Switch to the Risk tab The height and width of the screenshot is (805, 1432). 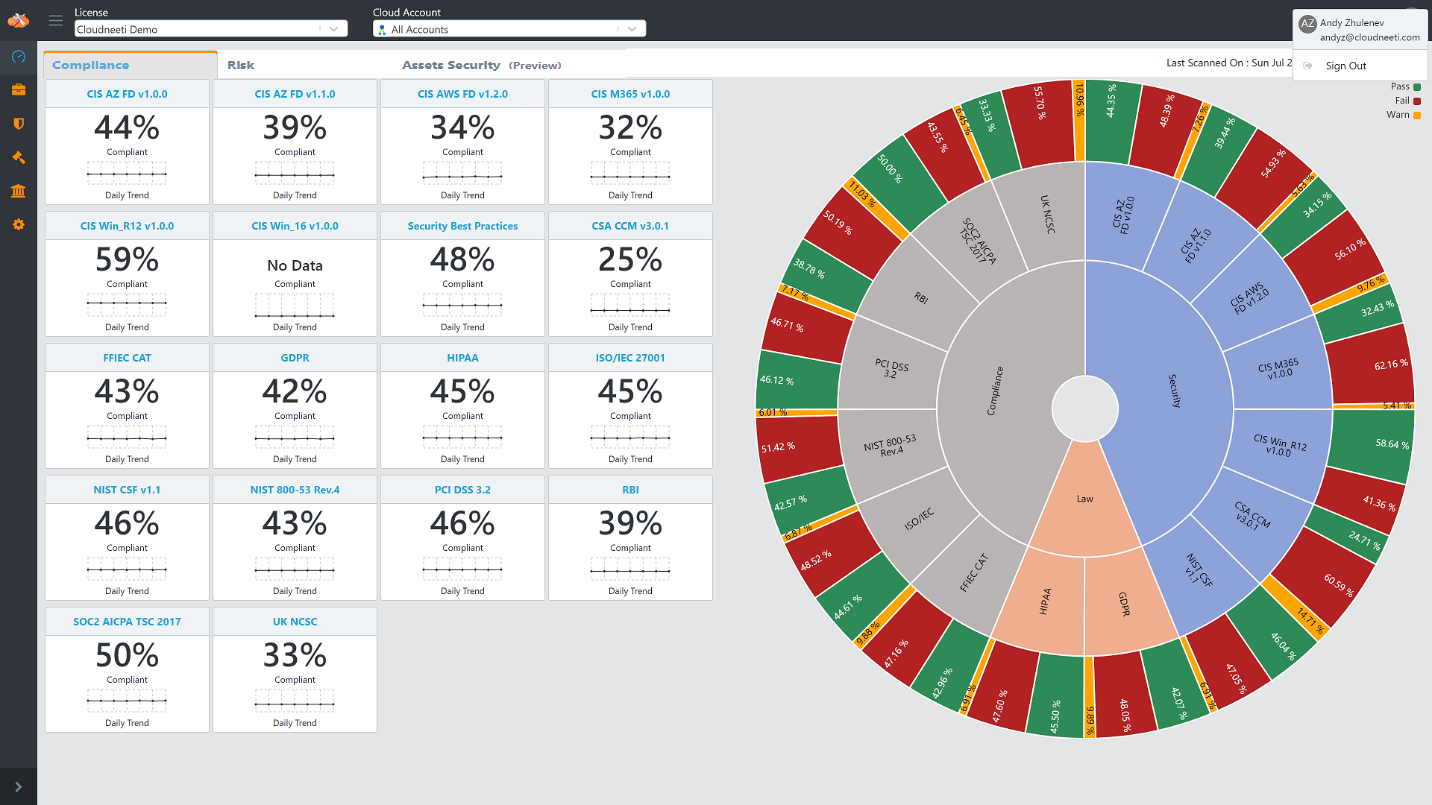coord(240,65)
